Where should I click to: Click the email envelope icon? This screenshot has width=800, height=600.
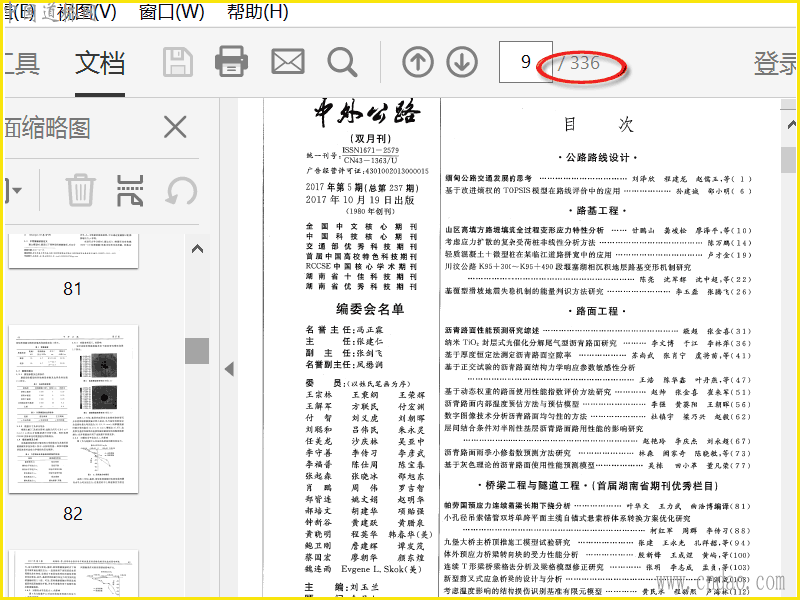tap(288, 62)
